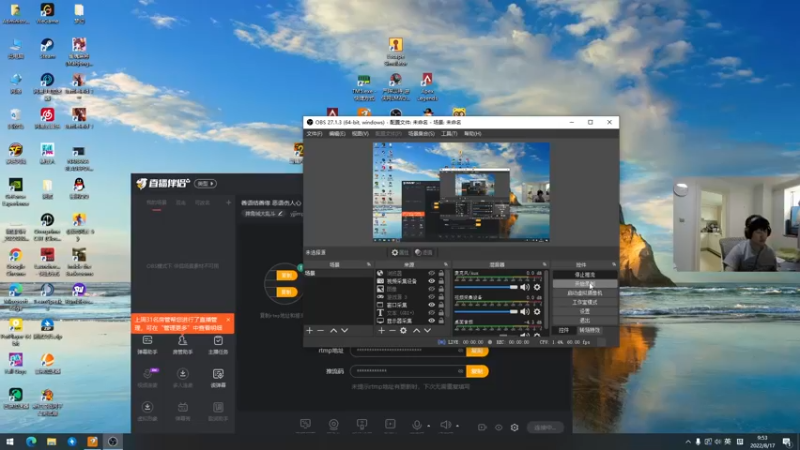Screen dimensions: 800x450
Task: Click the 开始录制 button in the OBS Controls panel
Action: (x=585, y=284)
